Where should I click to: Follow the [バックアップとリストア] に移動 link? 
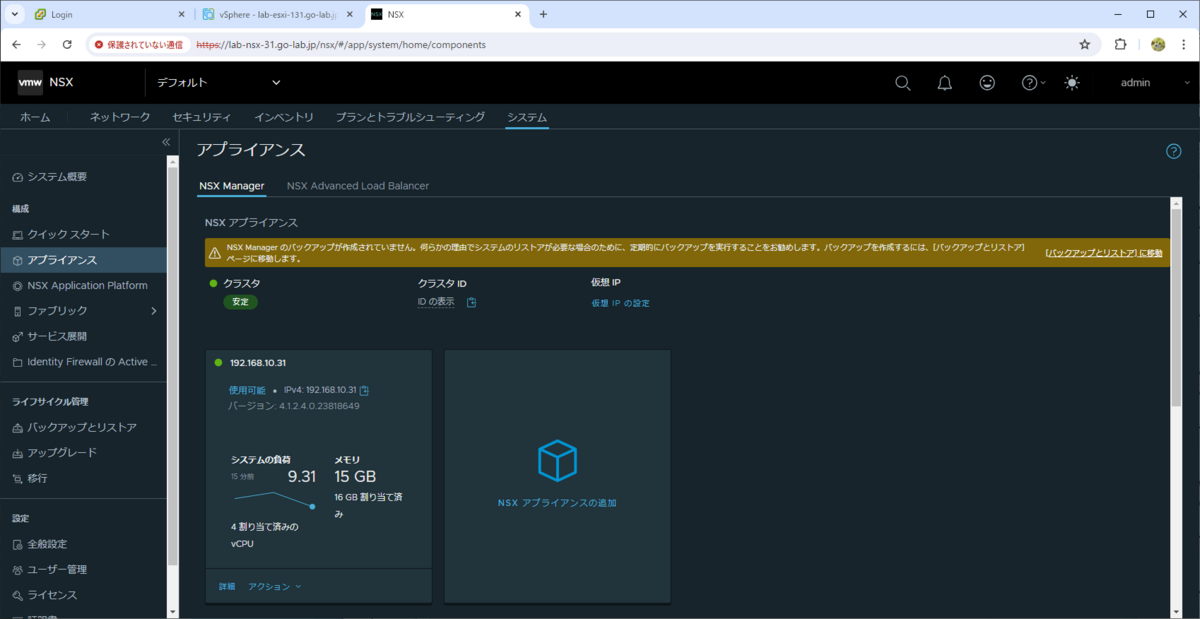point(1104,253)
